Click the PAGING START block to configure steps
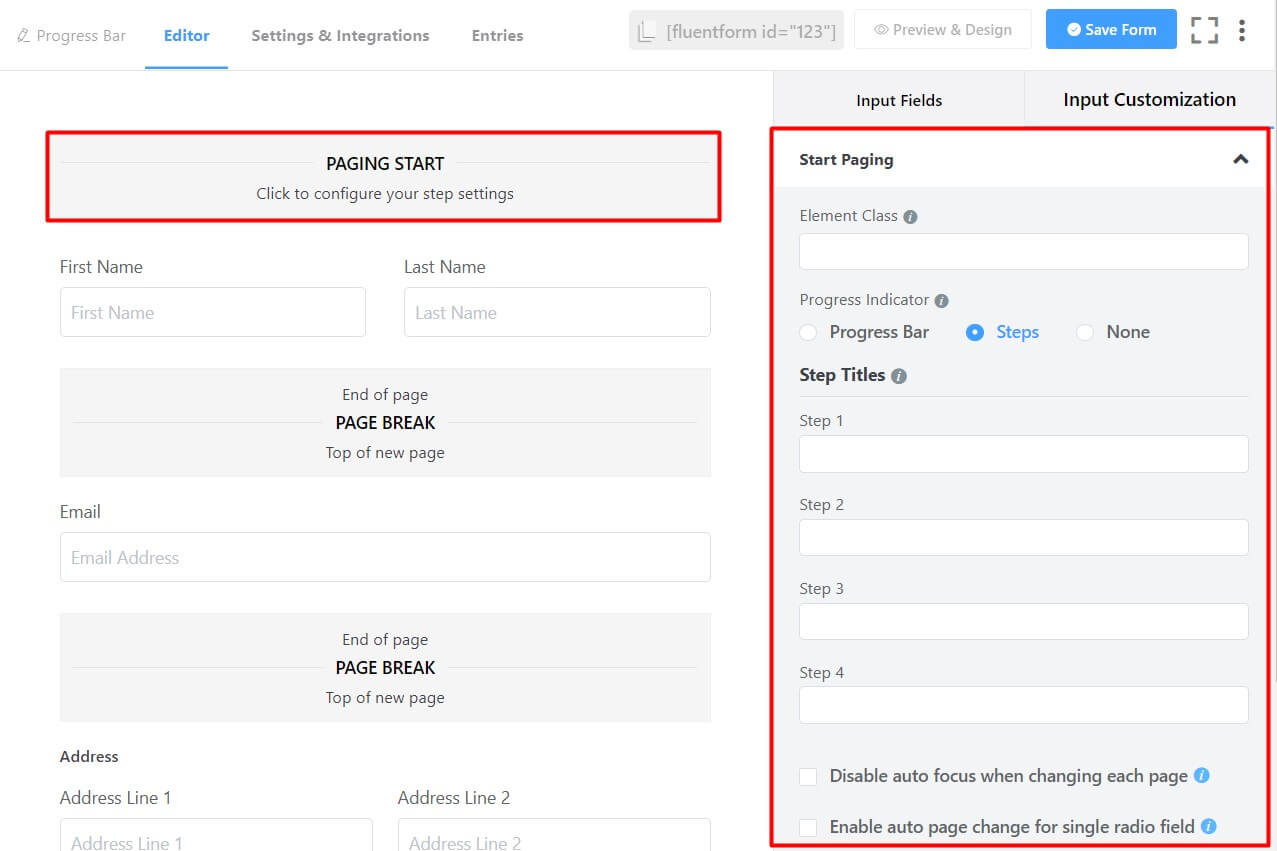 [385, 176]
